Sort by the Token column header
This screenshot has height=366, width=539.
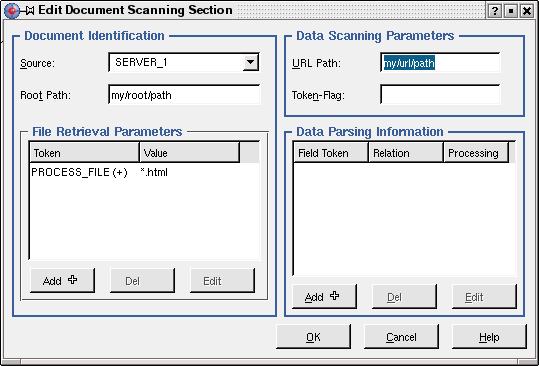click(85, 152)
